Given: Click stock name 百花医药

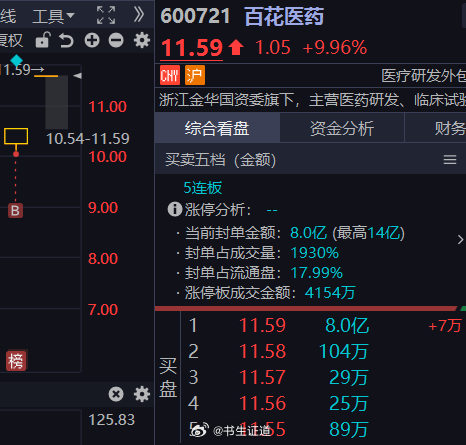Looking at the screenshot, I should [284, 16].
